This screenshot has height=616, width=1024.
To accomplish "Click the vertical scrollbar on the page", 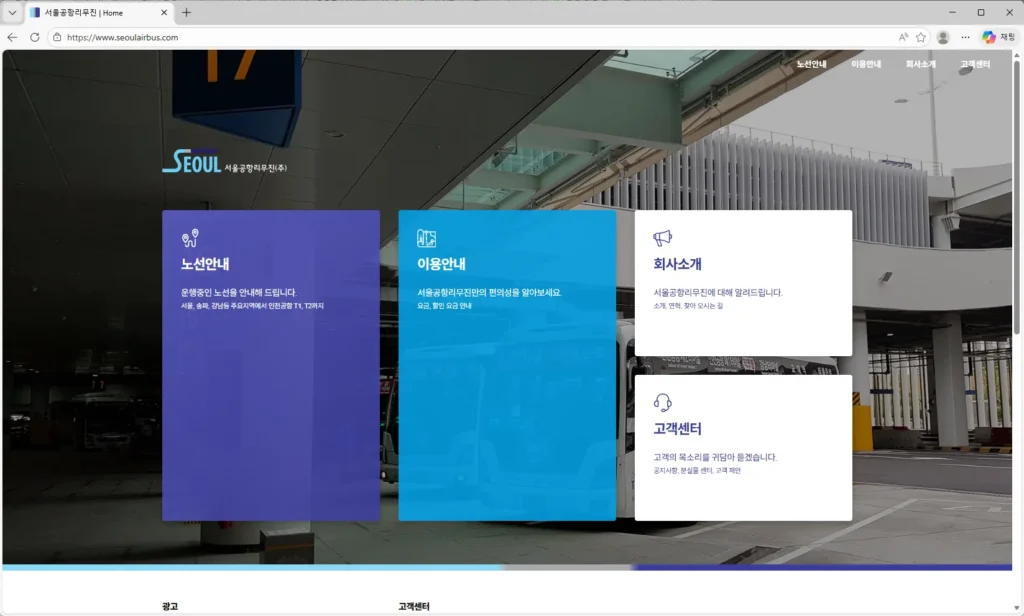I will point(1017,200).
